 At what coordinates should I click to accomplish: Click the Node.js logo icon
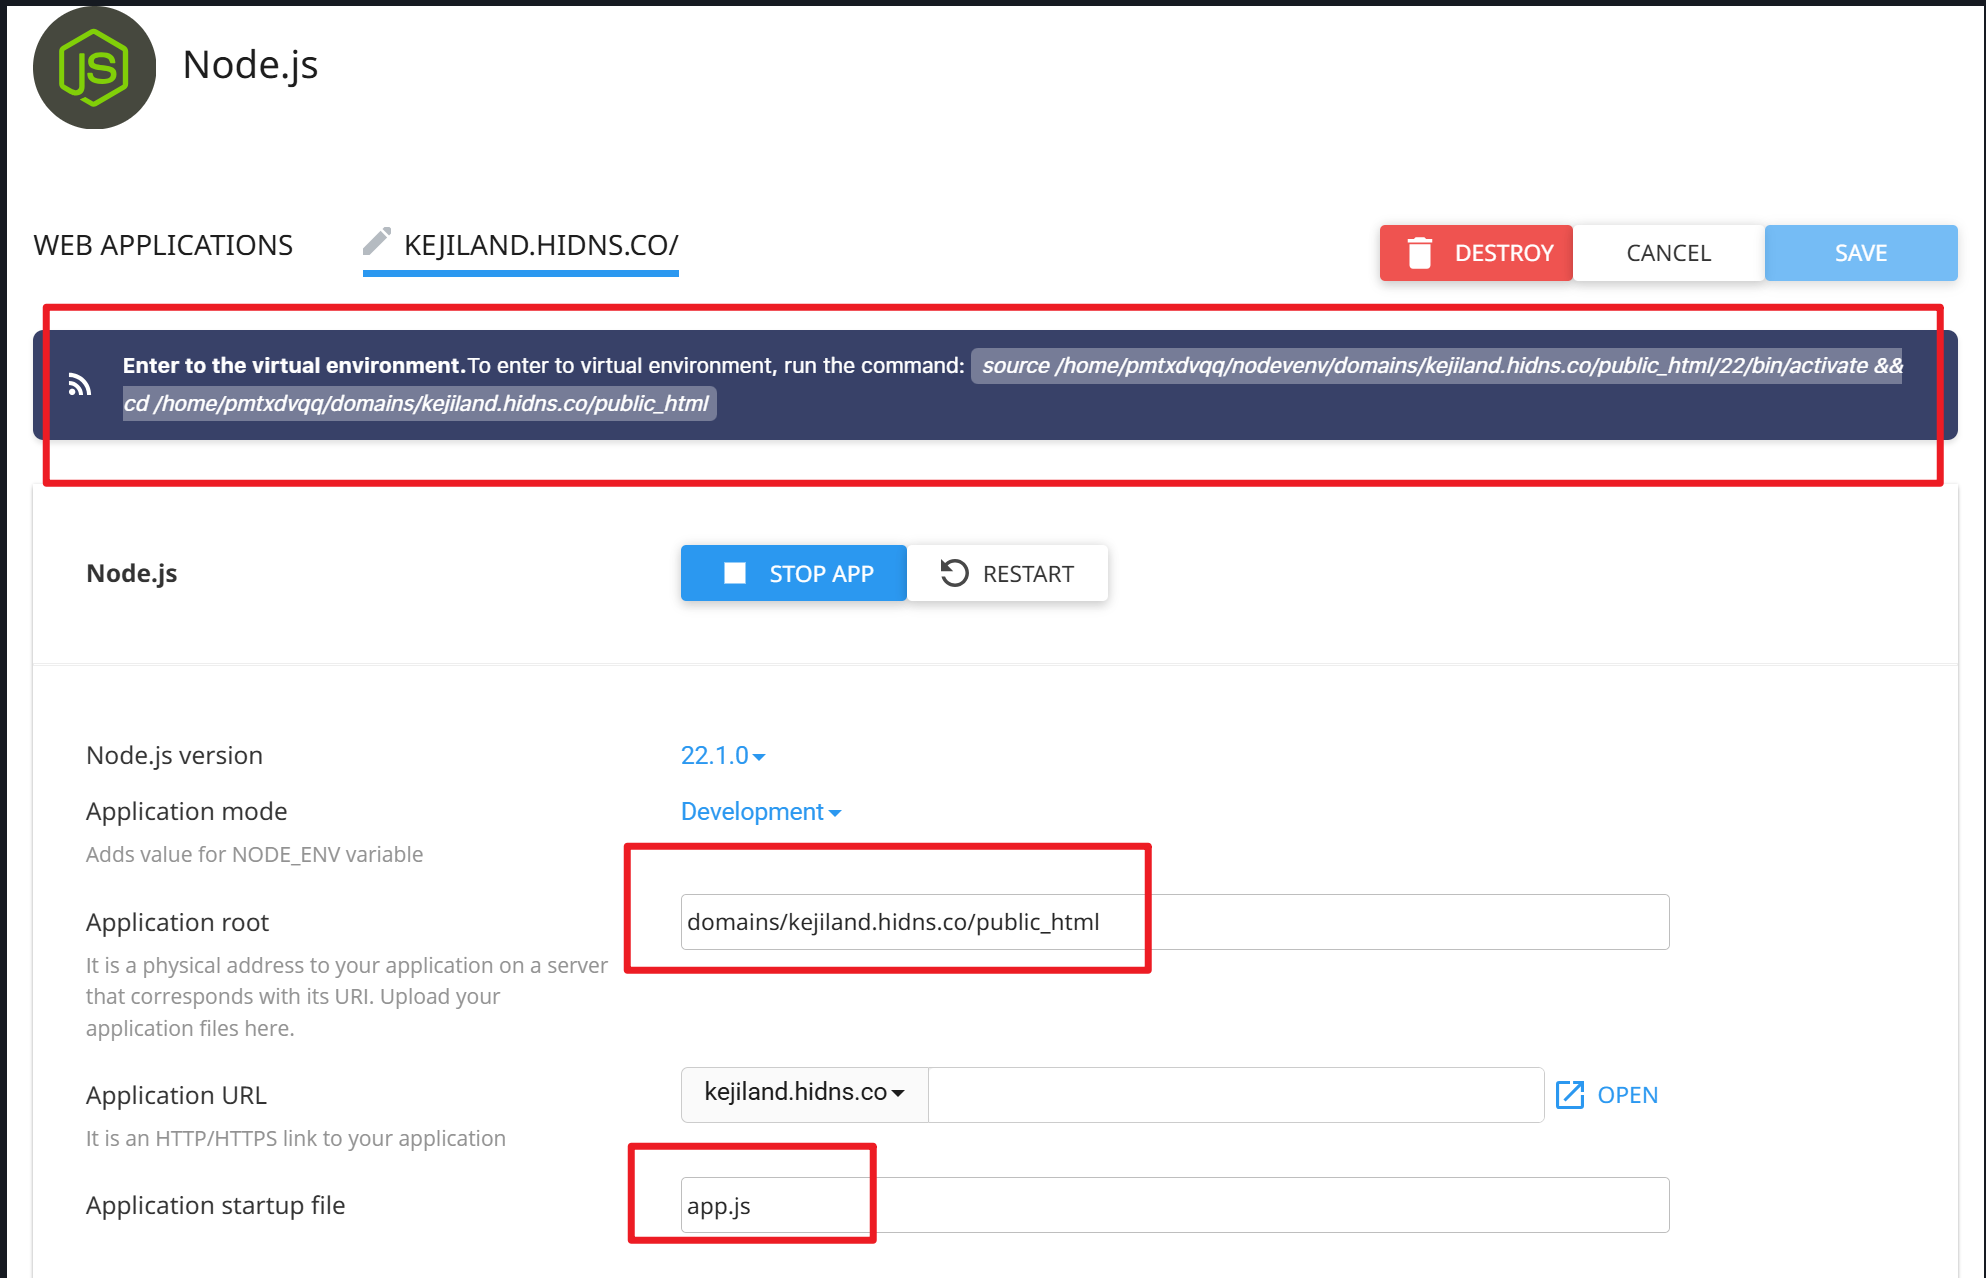tap(95, 67)
